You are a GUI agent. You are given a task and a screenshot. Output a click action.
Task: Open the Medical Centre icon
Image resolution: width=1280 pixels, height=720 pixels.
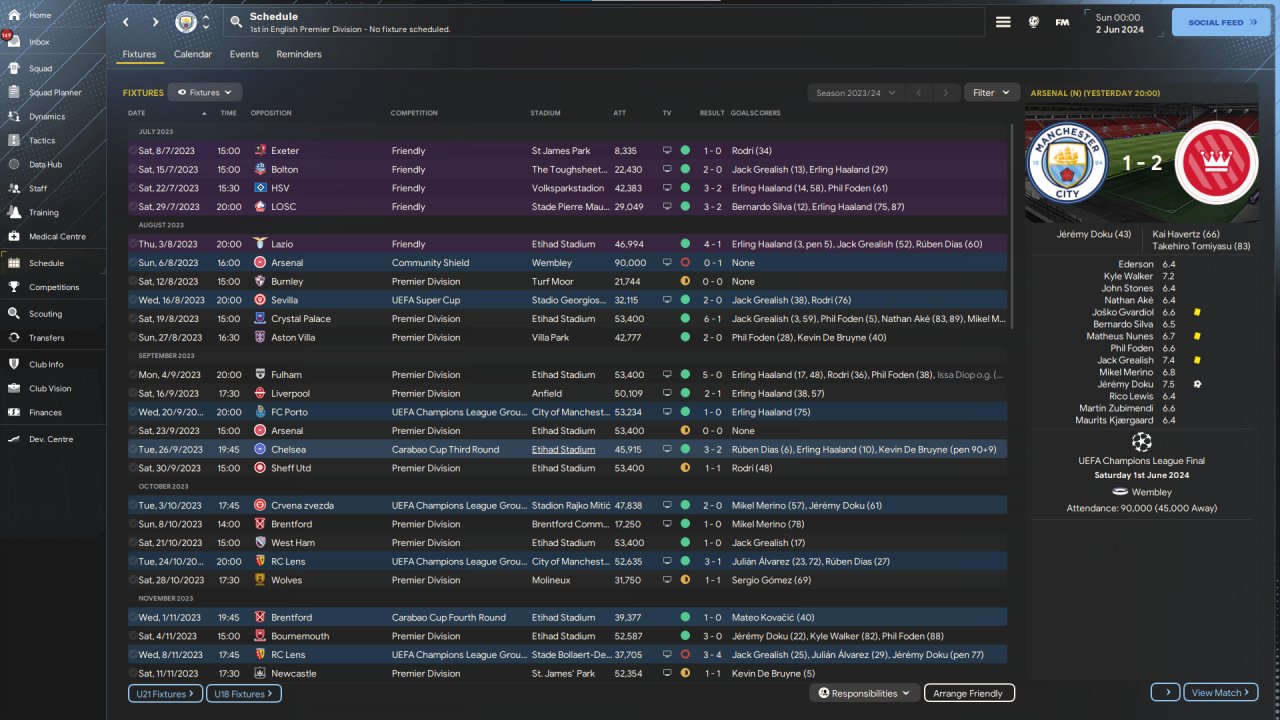(15, 236)
